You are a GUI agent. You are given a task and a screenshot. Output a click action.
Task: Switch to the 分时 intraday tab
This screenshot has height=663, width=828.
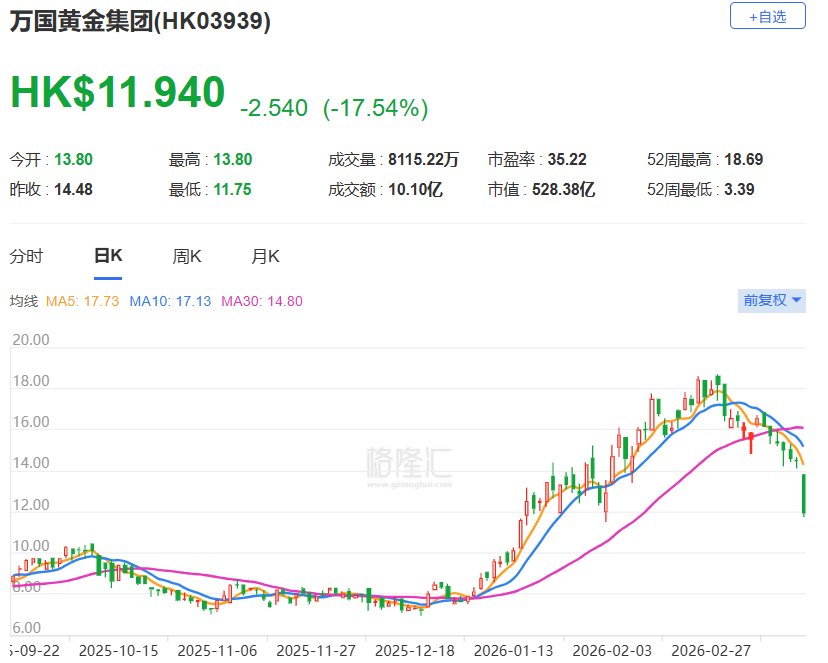click(x=27, y=256)
